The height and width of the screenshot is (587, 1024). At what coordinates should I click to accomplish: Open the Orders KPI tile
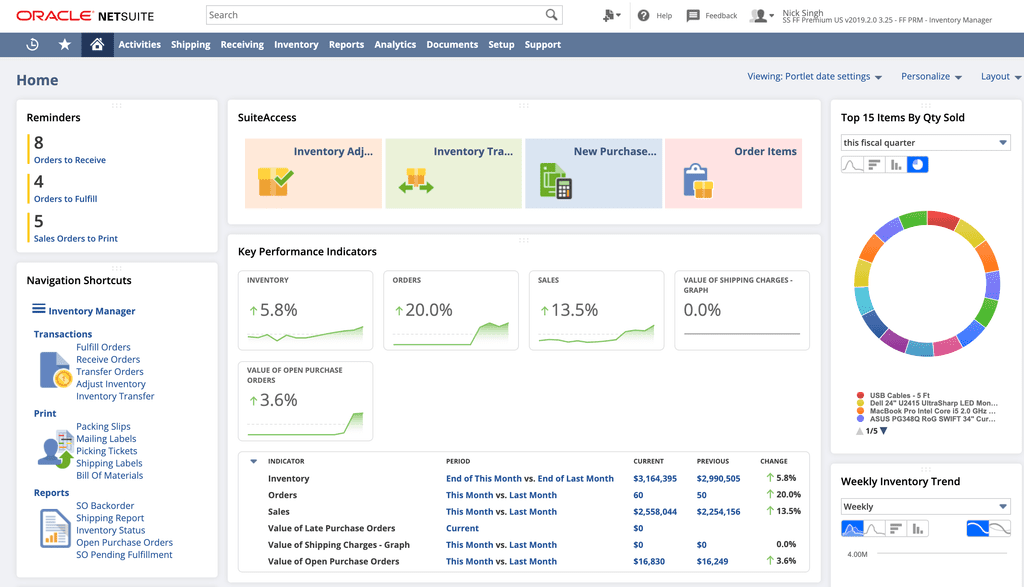[x=451, y=310]
